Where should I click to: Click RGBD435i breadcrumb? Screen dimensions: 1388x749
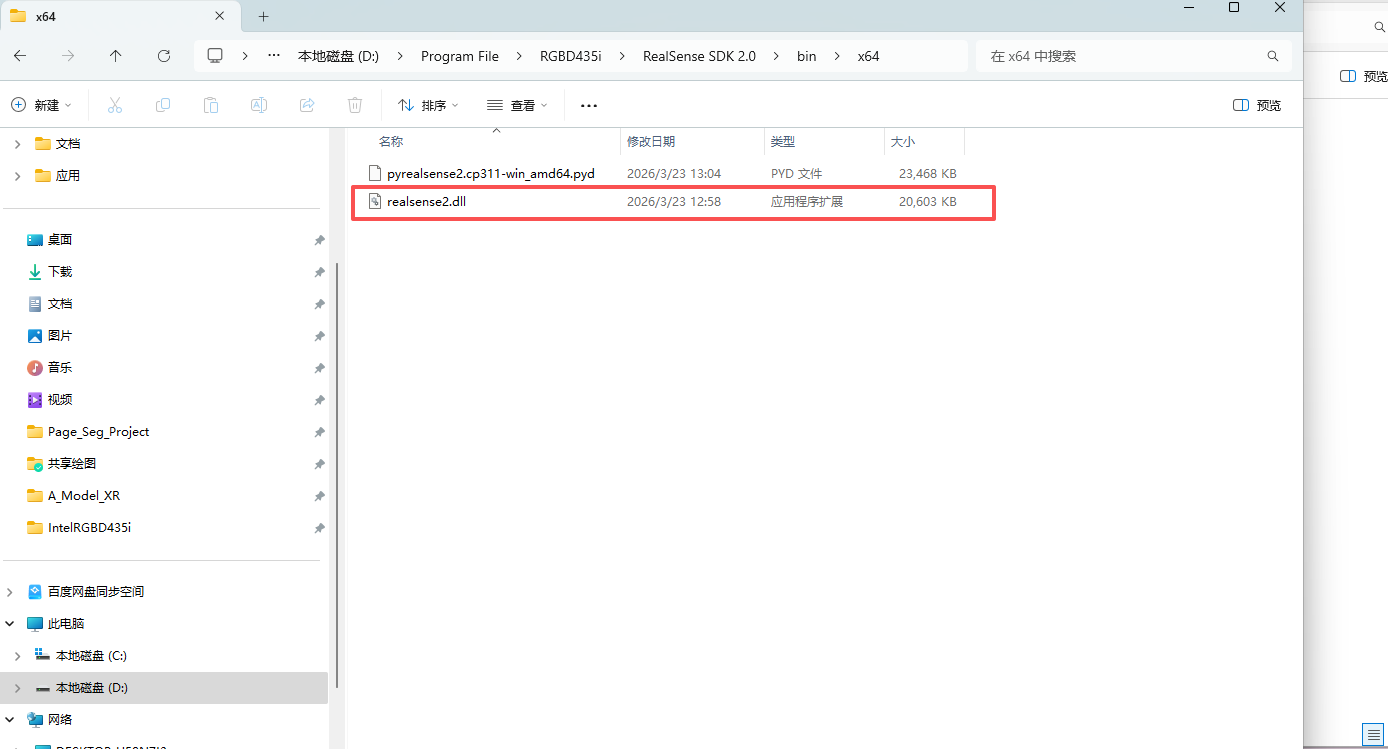[572, 56]
